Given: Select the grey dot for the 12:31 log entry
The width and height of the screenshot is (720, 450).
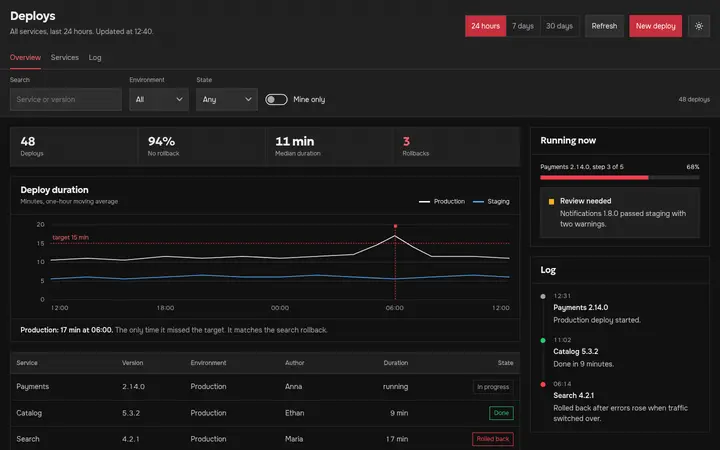Looking at the screenshot, I should click(543, 296).
